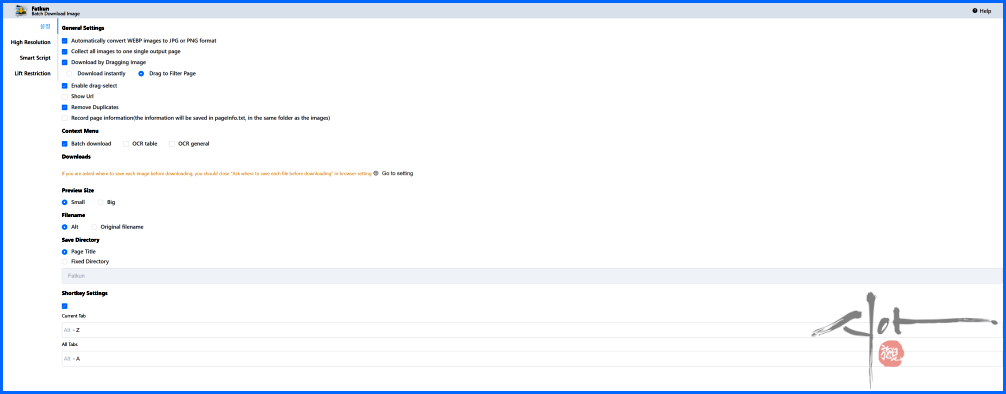
Task: Toggle the Remove Duplicates checkbox
Action: pos(64,107)
